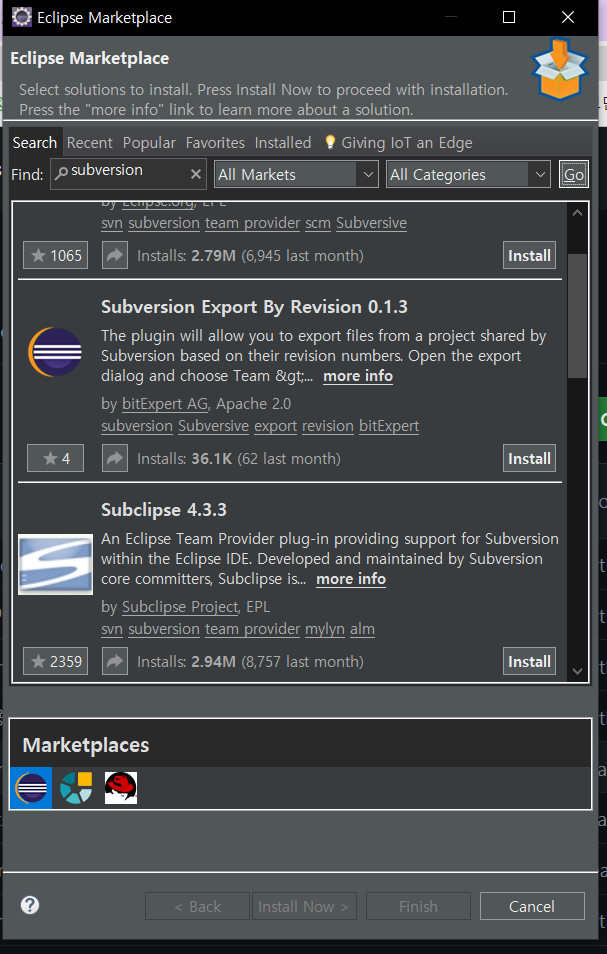Switch to the Installed tab
Screen dimensions: 607x954
283,142
